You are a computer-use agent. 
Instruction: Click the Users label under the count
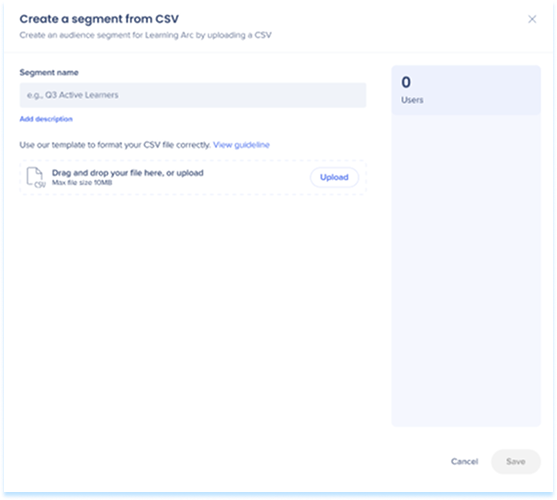[x=412, y=100]
